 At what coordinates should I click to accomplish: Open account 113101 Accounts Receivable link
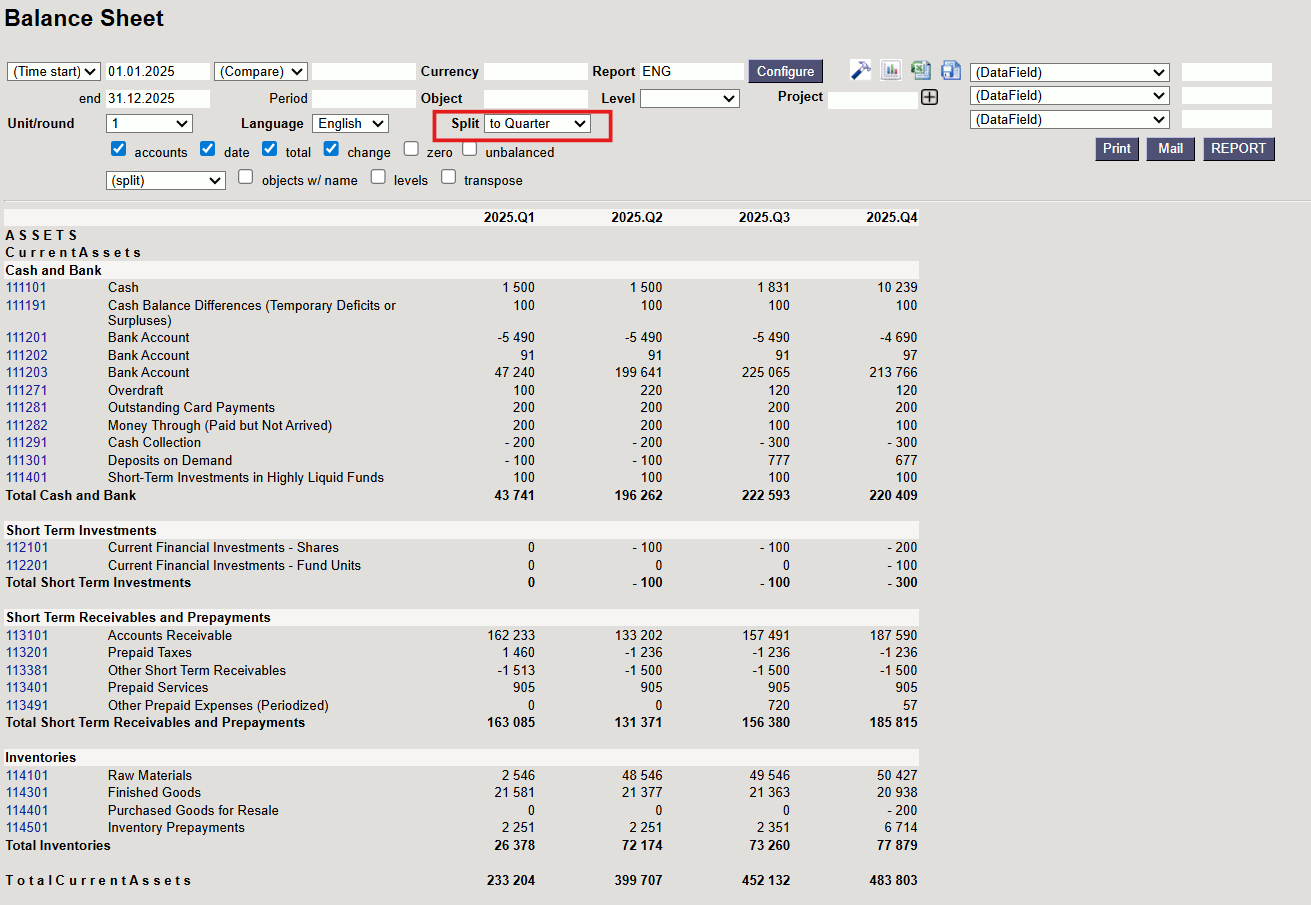[27, 635]
